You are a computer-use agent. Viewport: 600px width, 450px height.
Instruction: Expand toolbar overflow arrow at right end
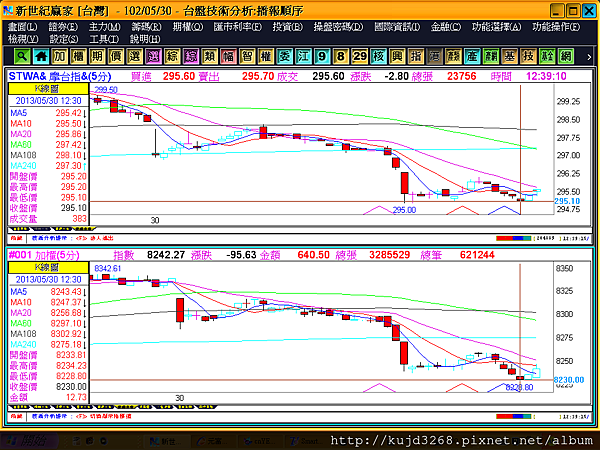coord(589,57)
